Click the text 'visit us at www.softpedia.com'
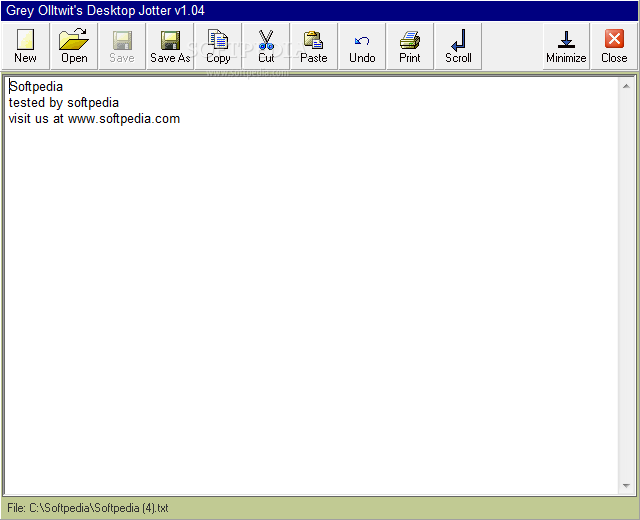The width and height of the screenshot is (640, 520). coord(94,119)
